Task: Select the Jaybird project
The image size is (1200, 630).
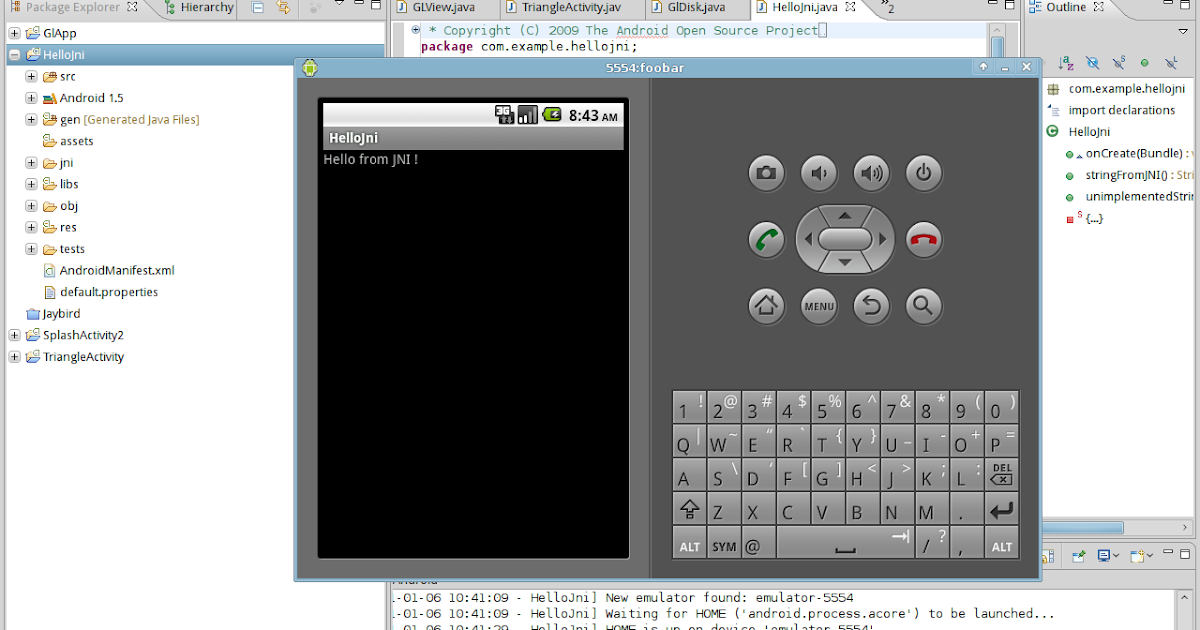Action: tap(53, 313)
